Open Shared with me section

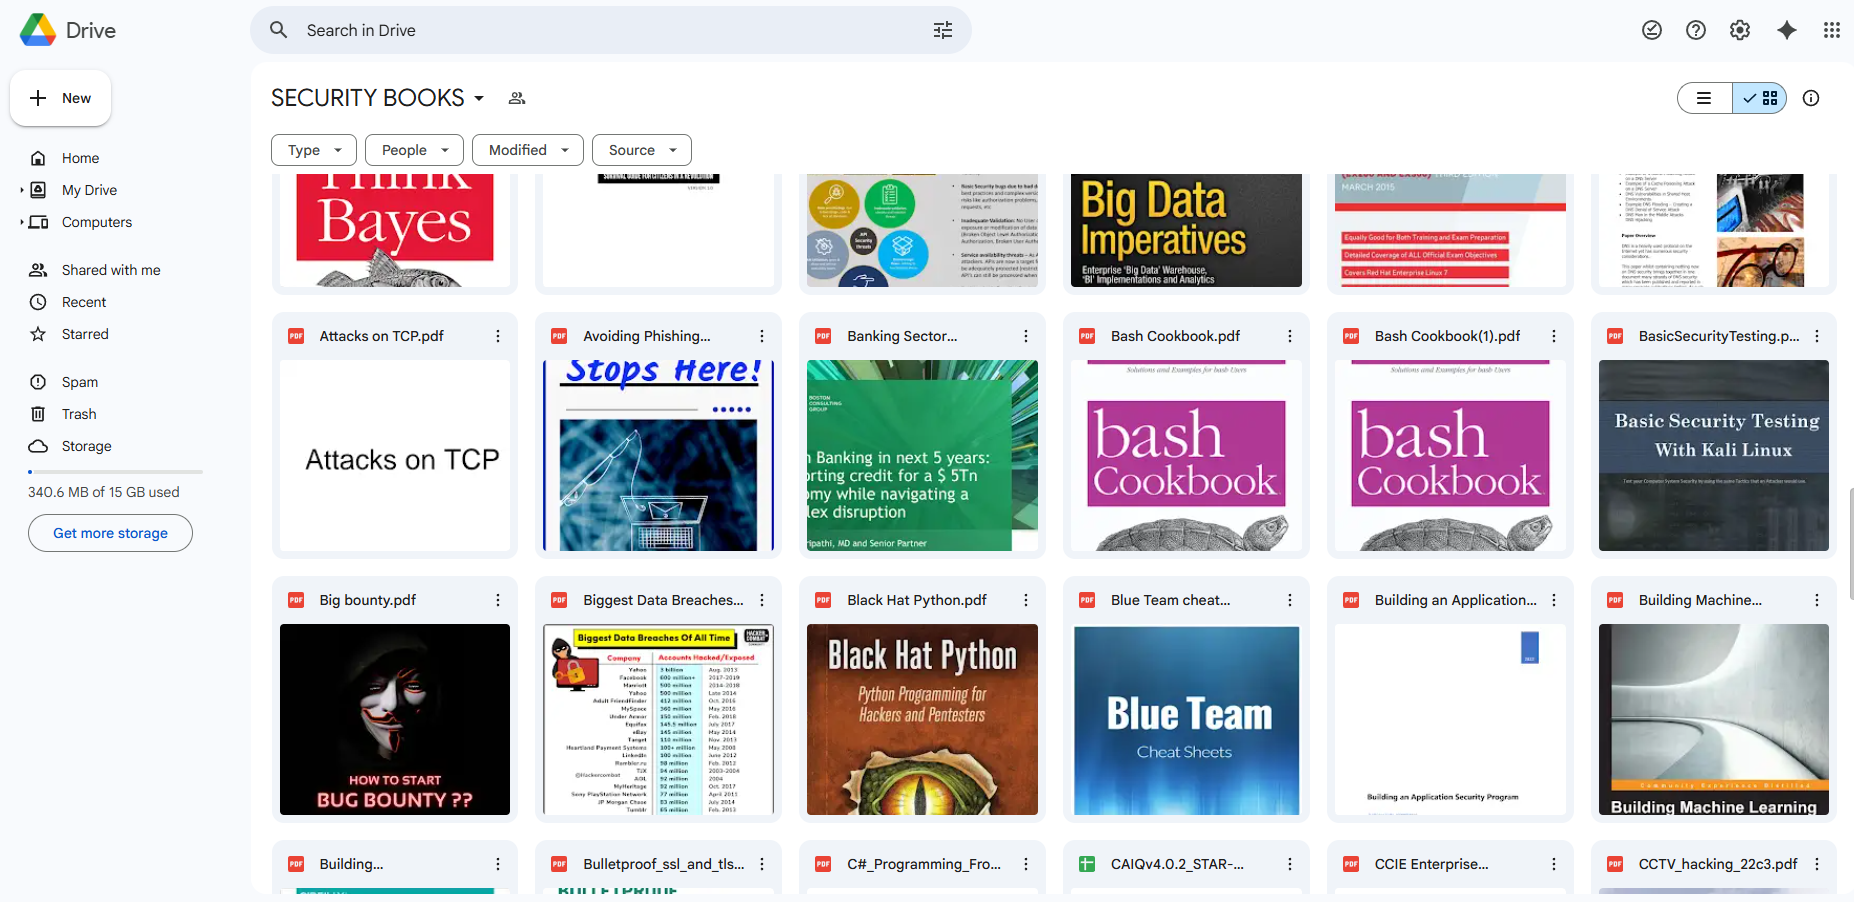tap(110, 270)
